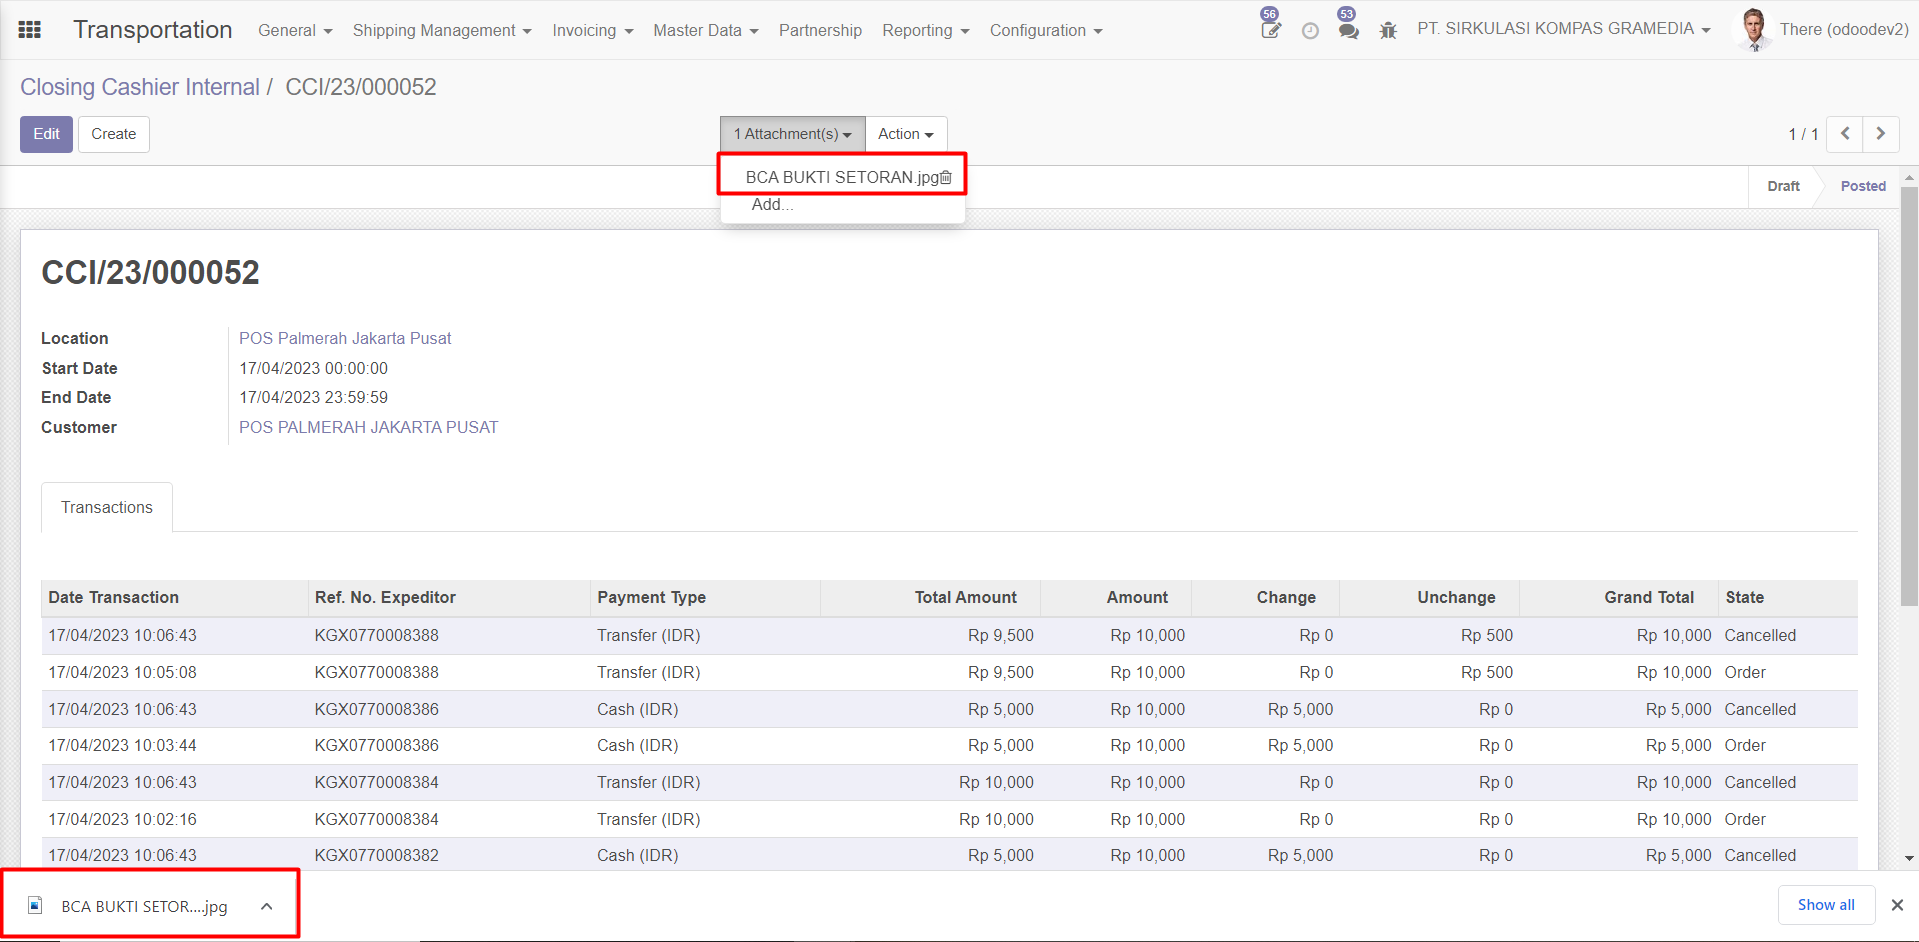
Task: Choose Add... in attachments menu
Action: coord(772,204)
